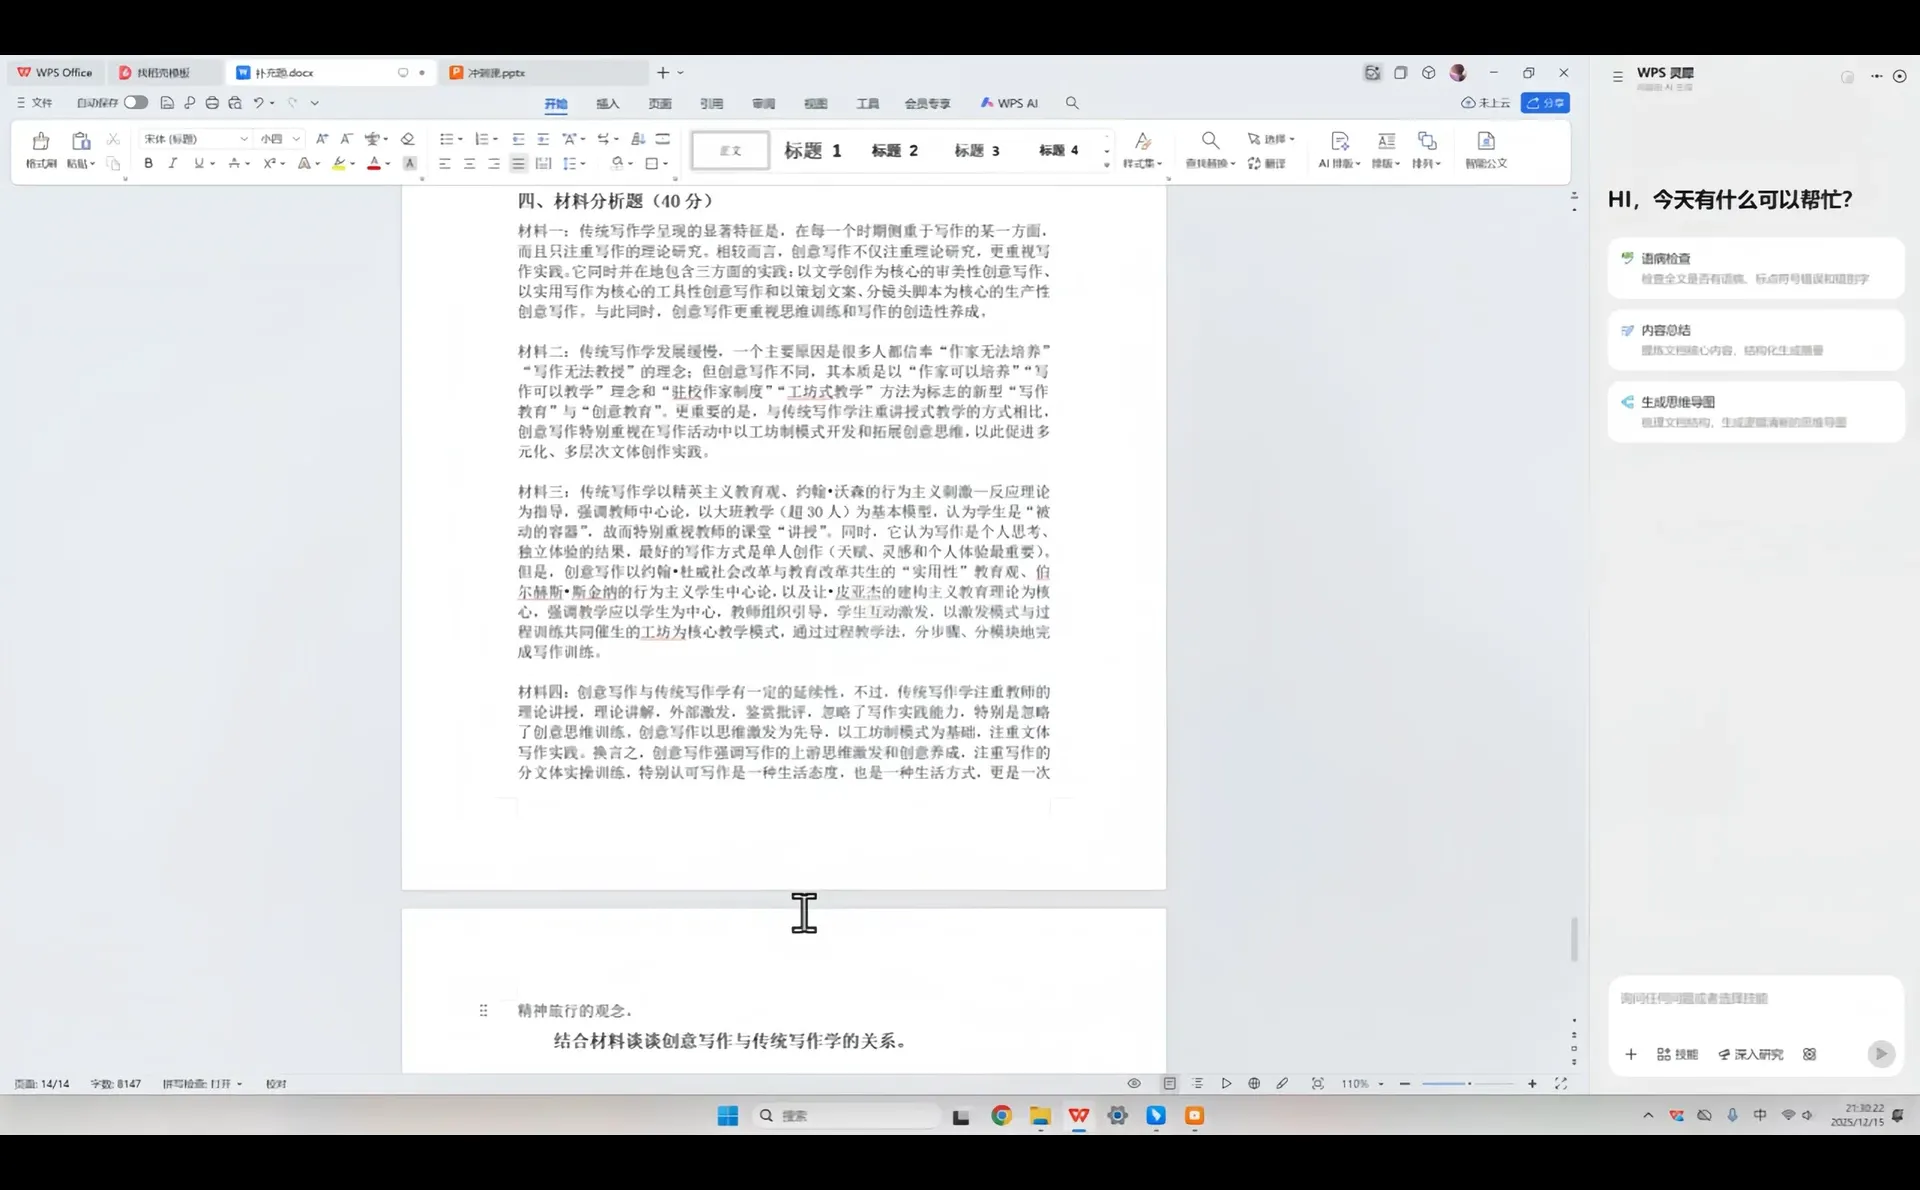Click the print icon in quick access toolbar

click(x=212, y=103)
